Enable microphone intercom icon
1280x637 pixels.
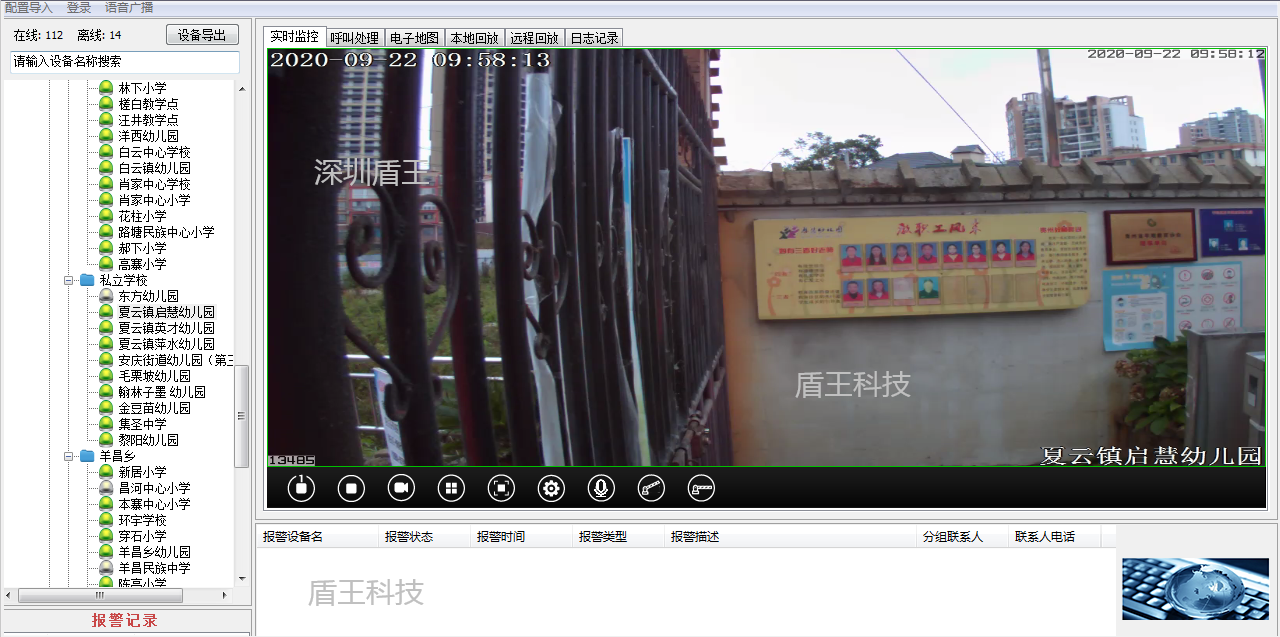[601, 488]
